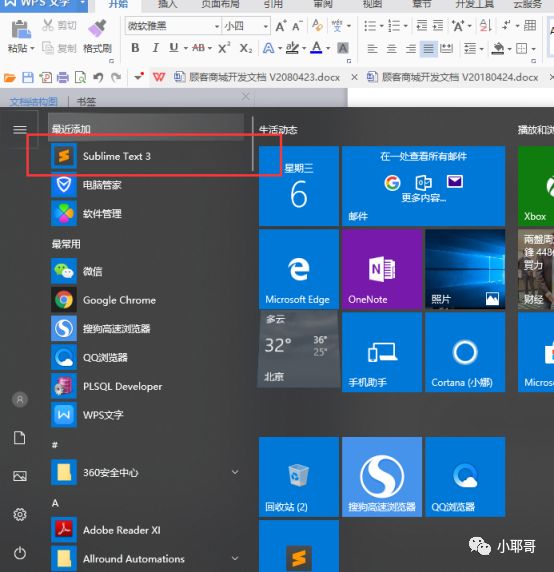
Task: Open Adobe Reader XI from app list
Action: point(147,530)
